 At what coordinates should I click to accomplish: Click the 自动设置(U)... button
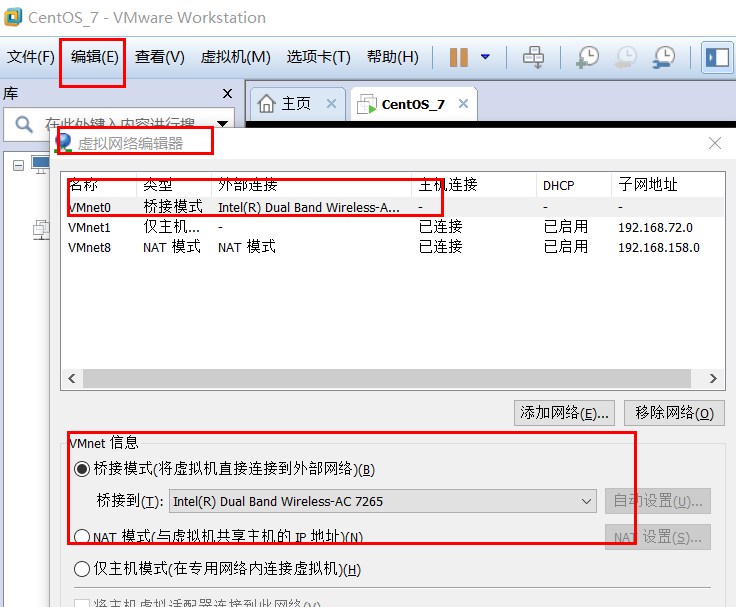[x=658, y=501]
